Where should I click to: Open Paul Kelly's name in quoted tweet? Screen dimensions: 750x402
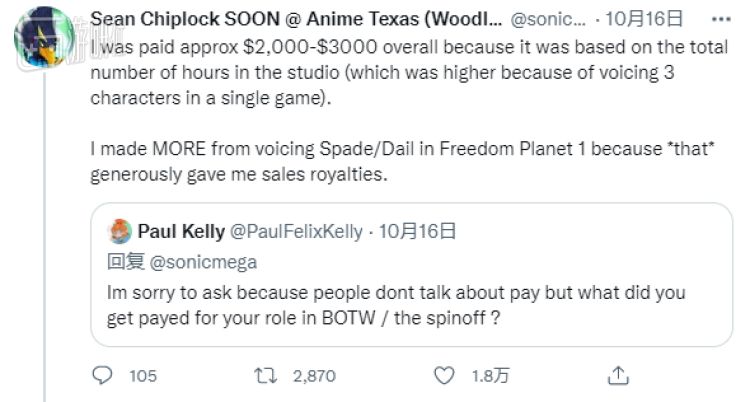(x=181, y=232)
